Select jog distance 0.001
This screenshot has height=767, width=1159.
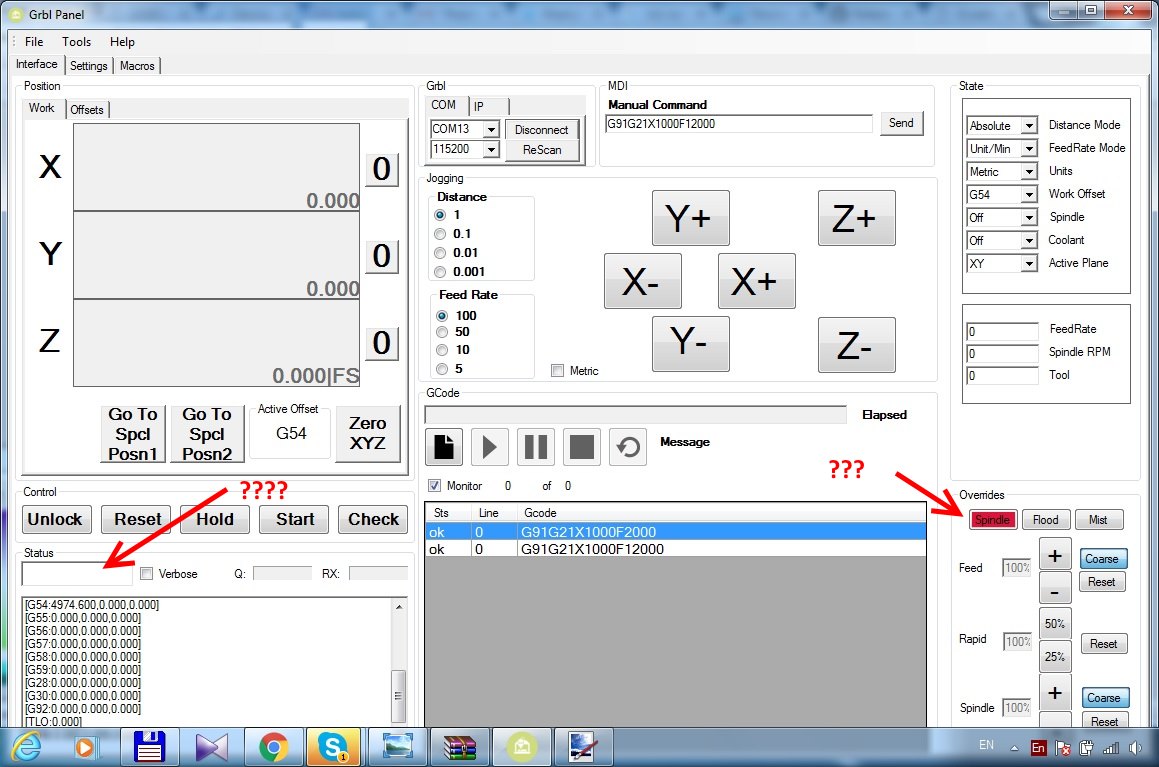[x=441, y=272]
